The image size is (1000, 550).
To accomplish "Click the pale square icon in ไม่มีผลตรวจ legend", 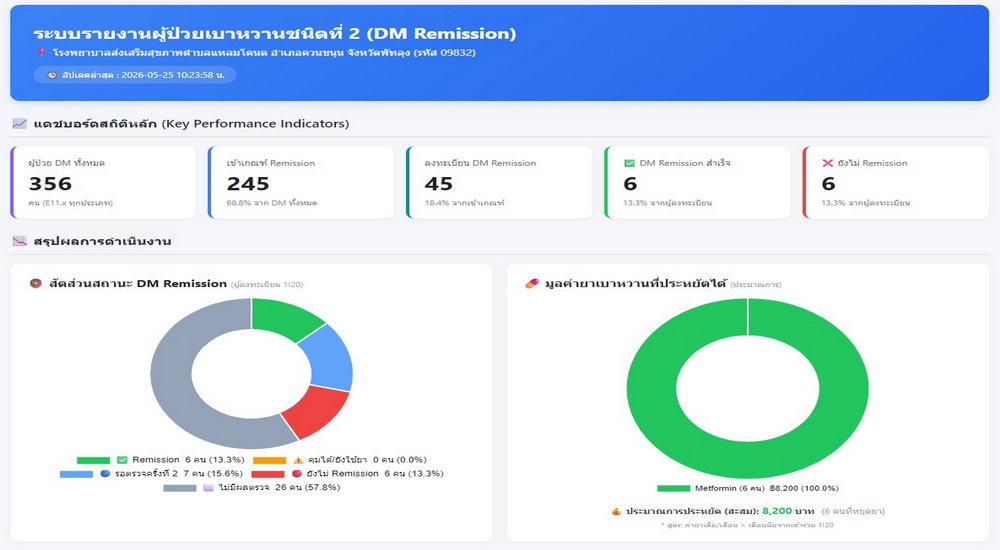I will pyautogui.click(x=208, y=487).
